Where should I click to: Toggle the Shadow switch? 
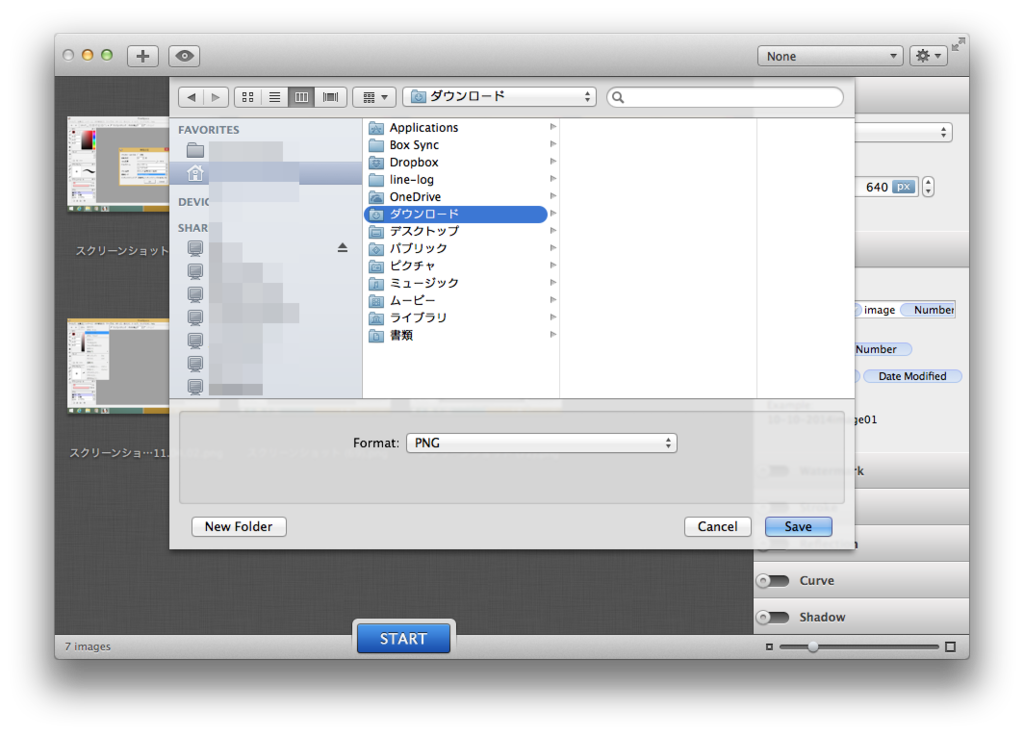[773, 617]
